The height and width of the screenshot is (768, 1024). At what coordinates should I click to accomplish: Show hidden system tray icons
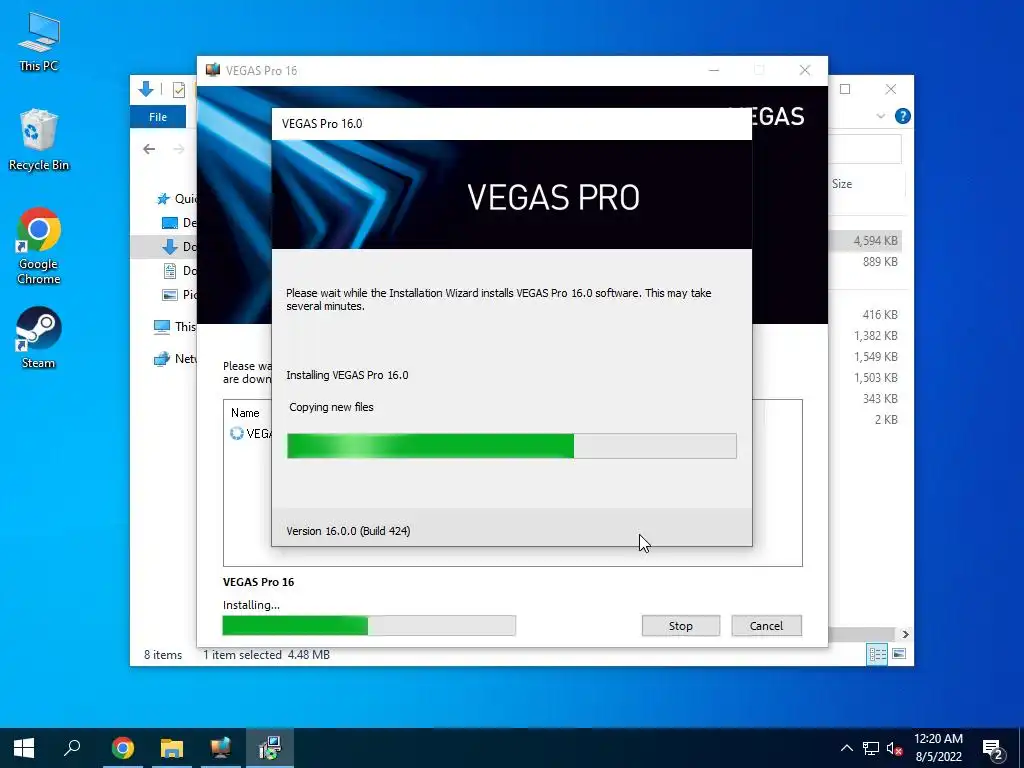(846, 748)
